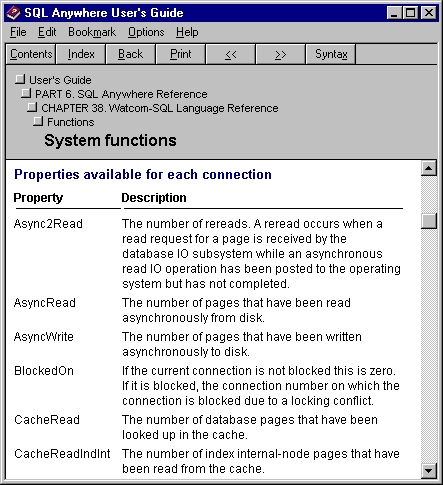Click the CHAPTER 38 topic button icon
This screenshot has height=485, width=443.
tap(32, 107)
